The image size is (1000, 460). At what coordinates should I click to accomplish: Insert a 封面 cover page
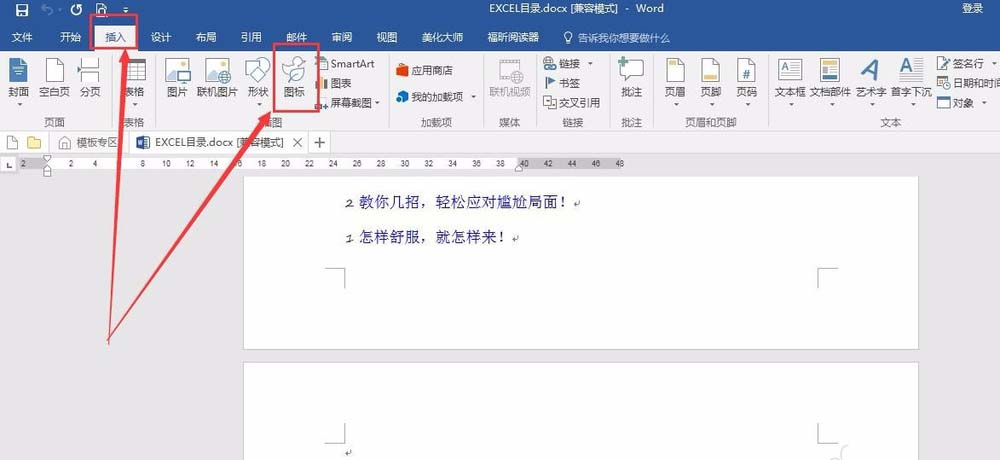coord(18,82)
